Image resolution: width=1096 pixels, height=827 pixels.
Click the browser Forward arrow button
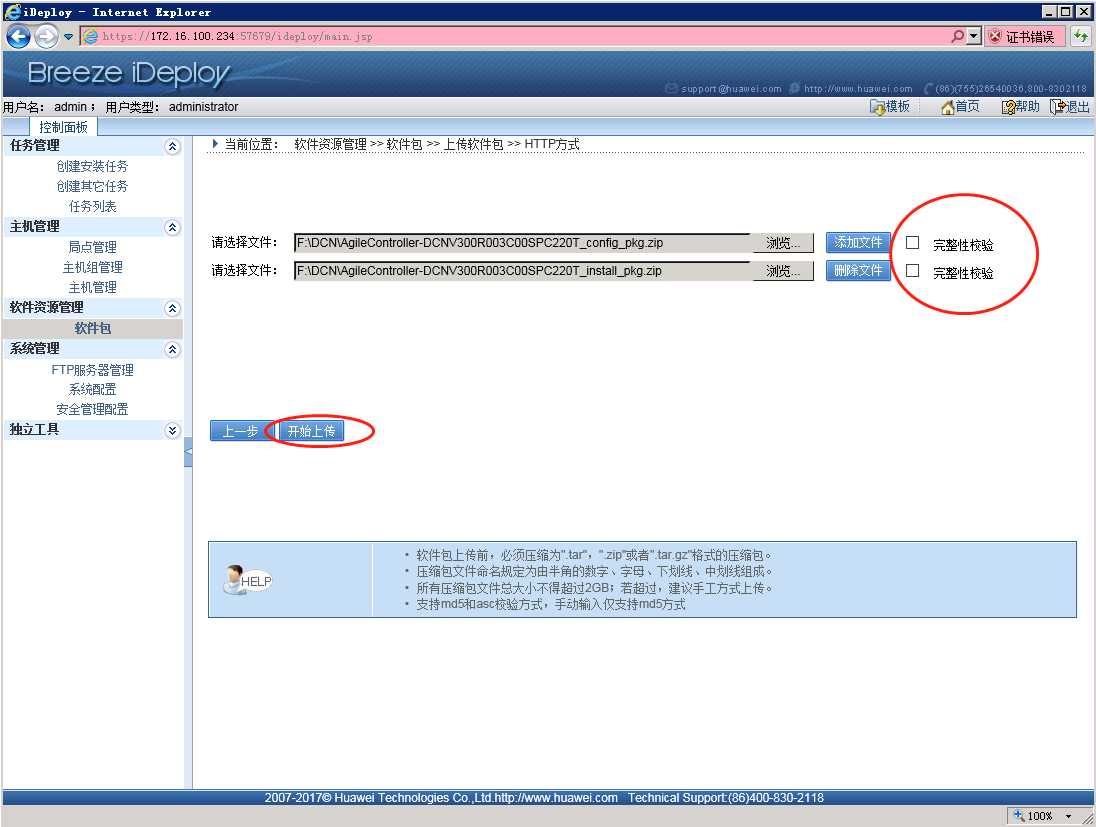47,36
